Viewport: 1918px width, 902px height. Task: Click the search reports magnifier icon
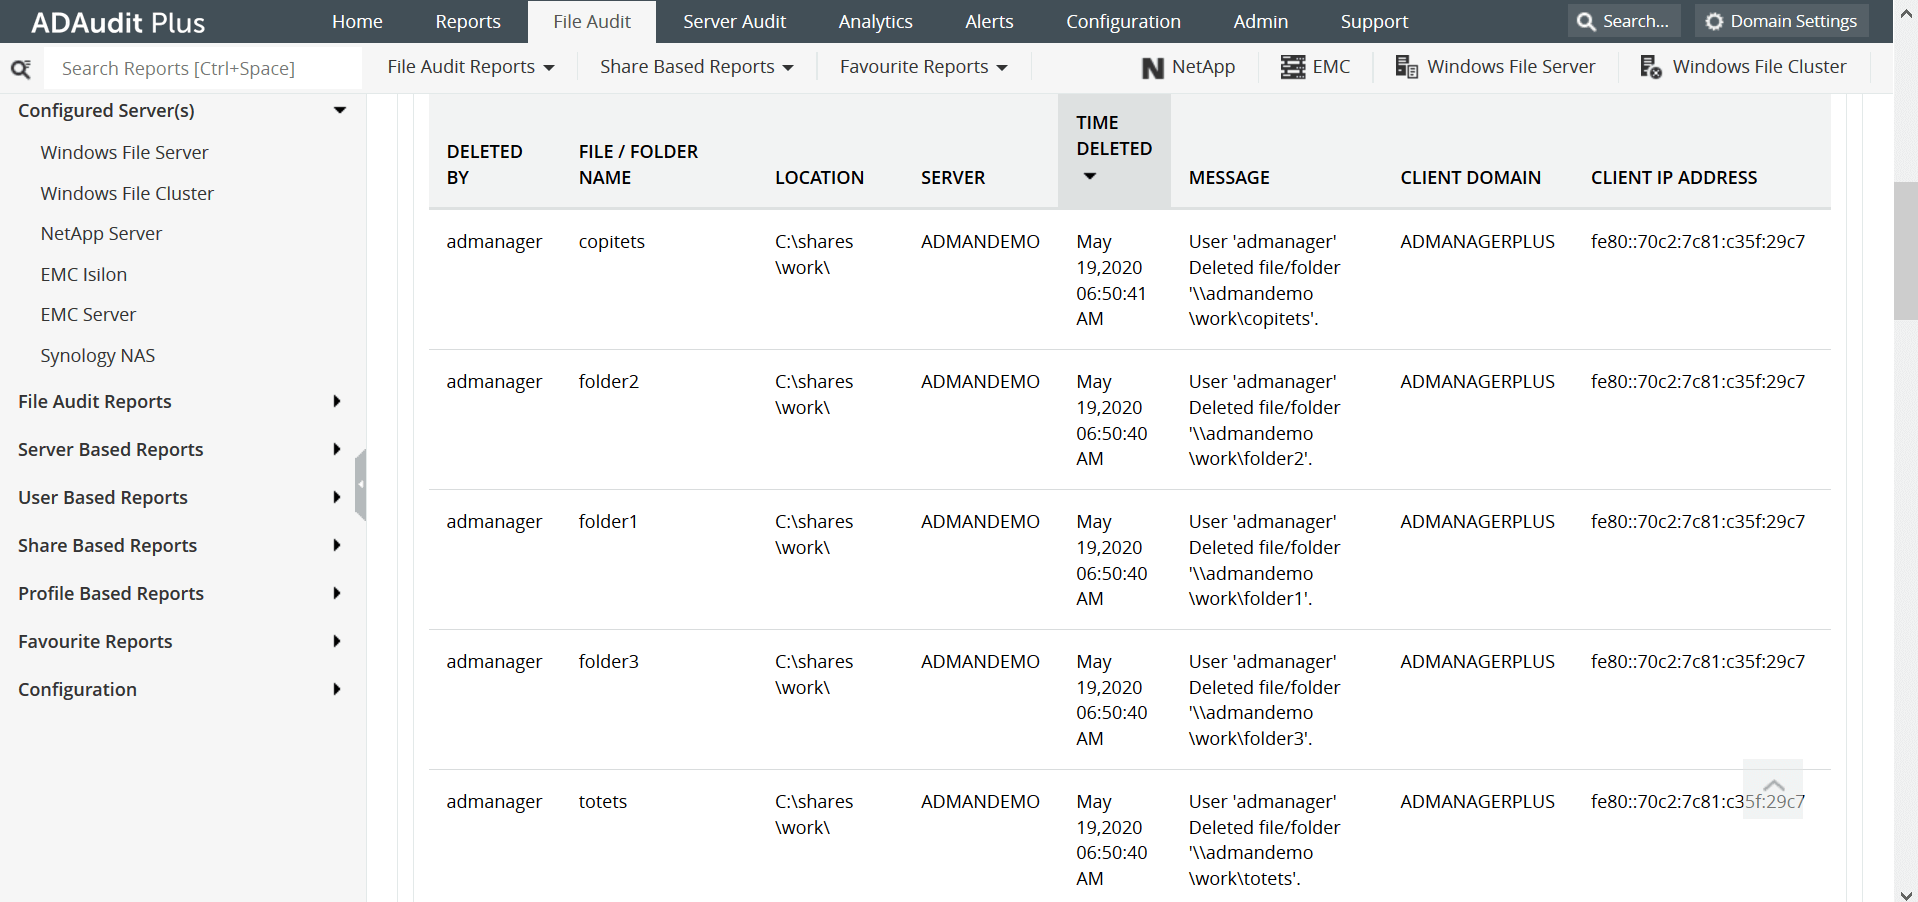click(x=20, y=69)
